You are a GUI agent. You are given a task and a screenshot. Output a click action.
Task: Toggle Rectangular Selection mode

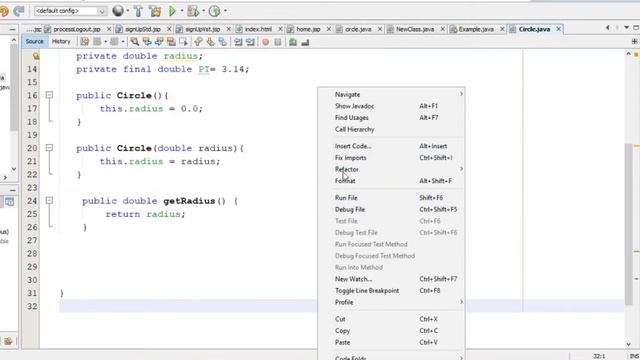pyautogui.click(x=184, y=42)
